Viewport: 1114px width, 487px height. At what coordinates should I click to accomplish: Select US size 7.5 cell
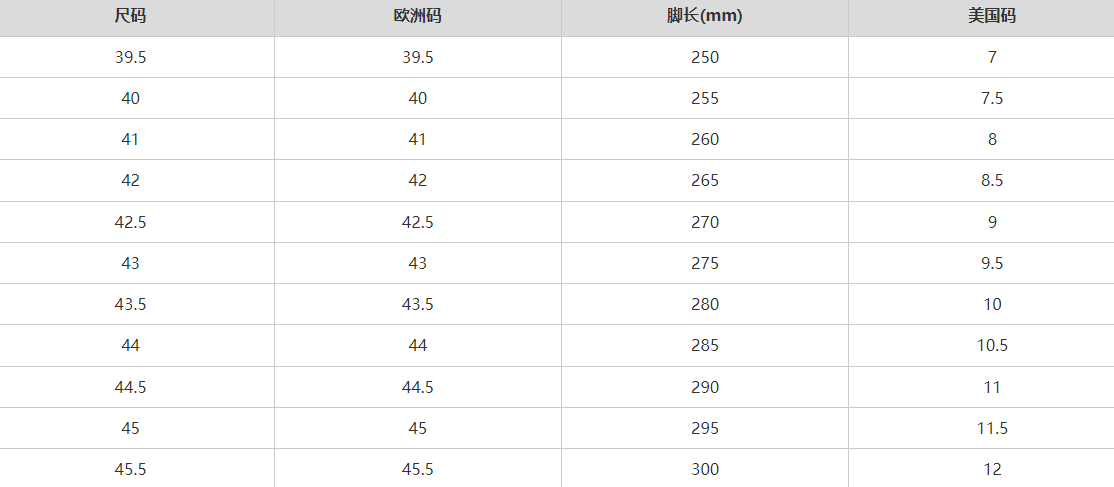pos(992,98)
